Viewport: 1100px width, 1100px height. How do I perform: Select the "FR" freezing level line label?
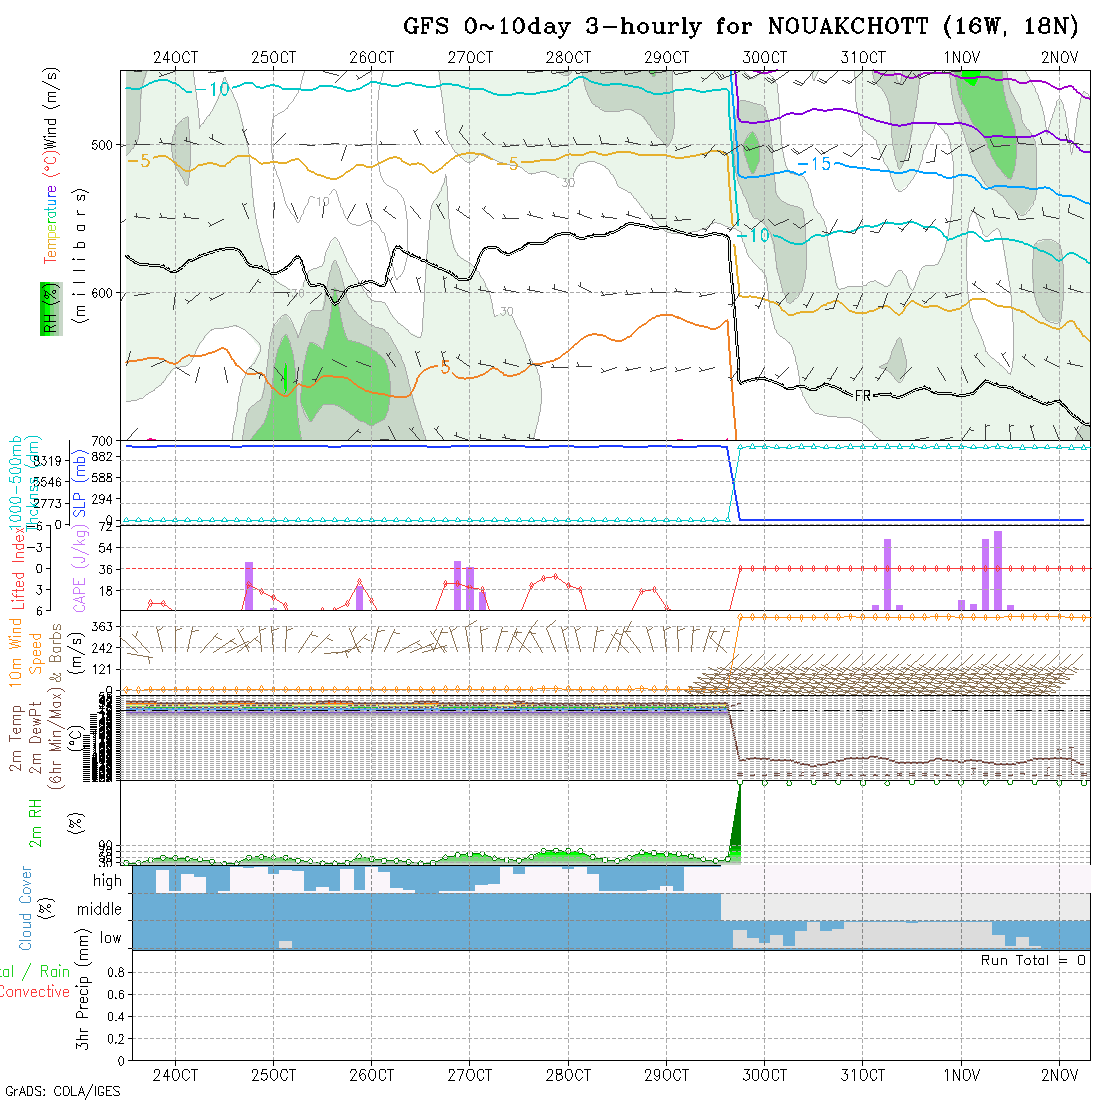863,396
